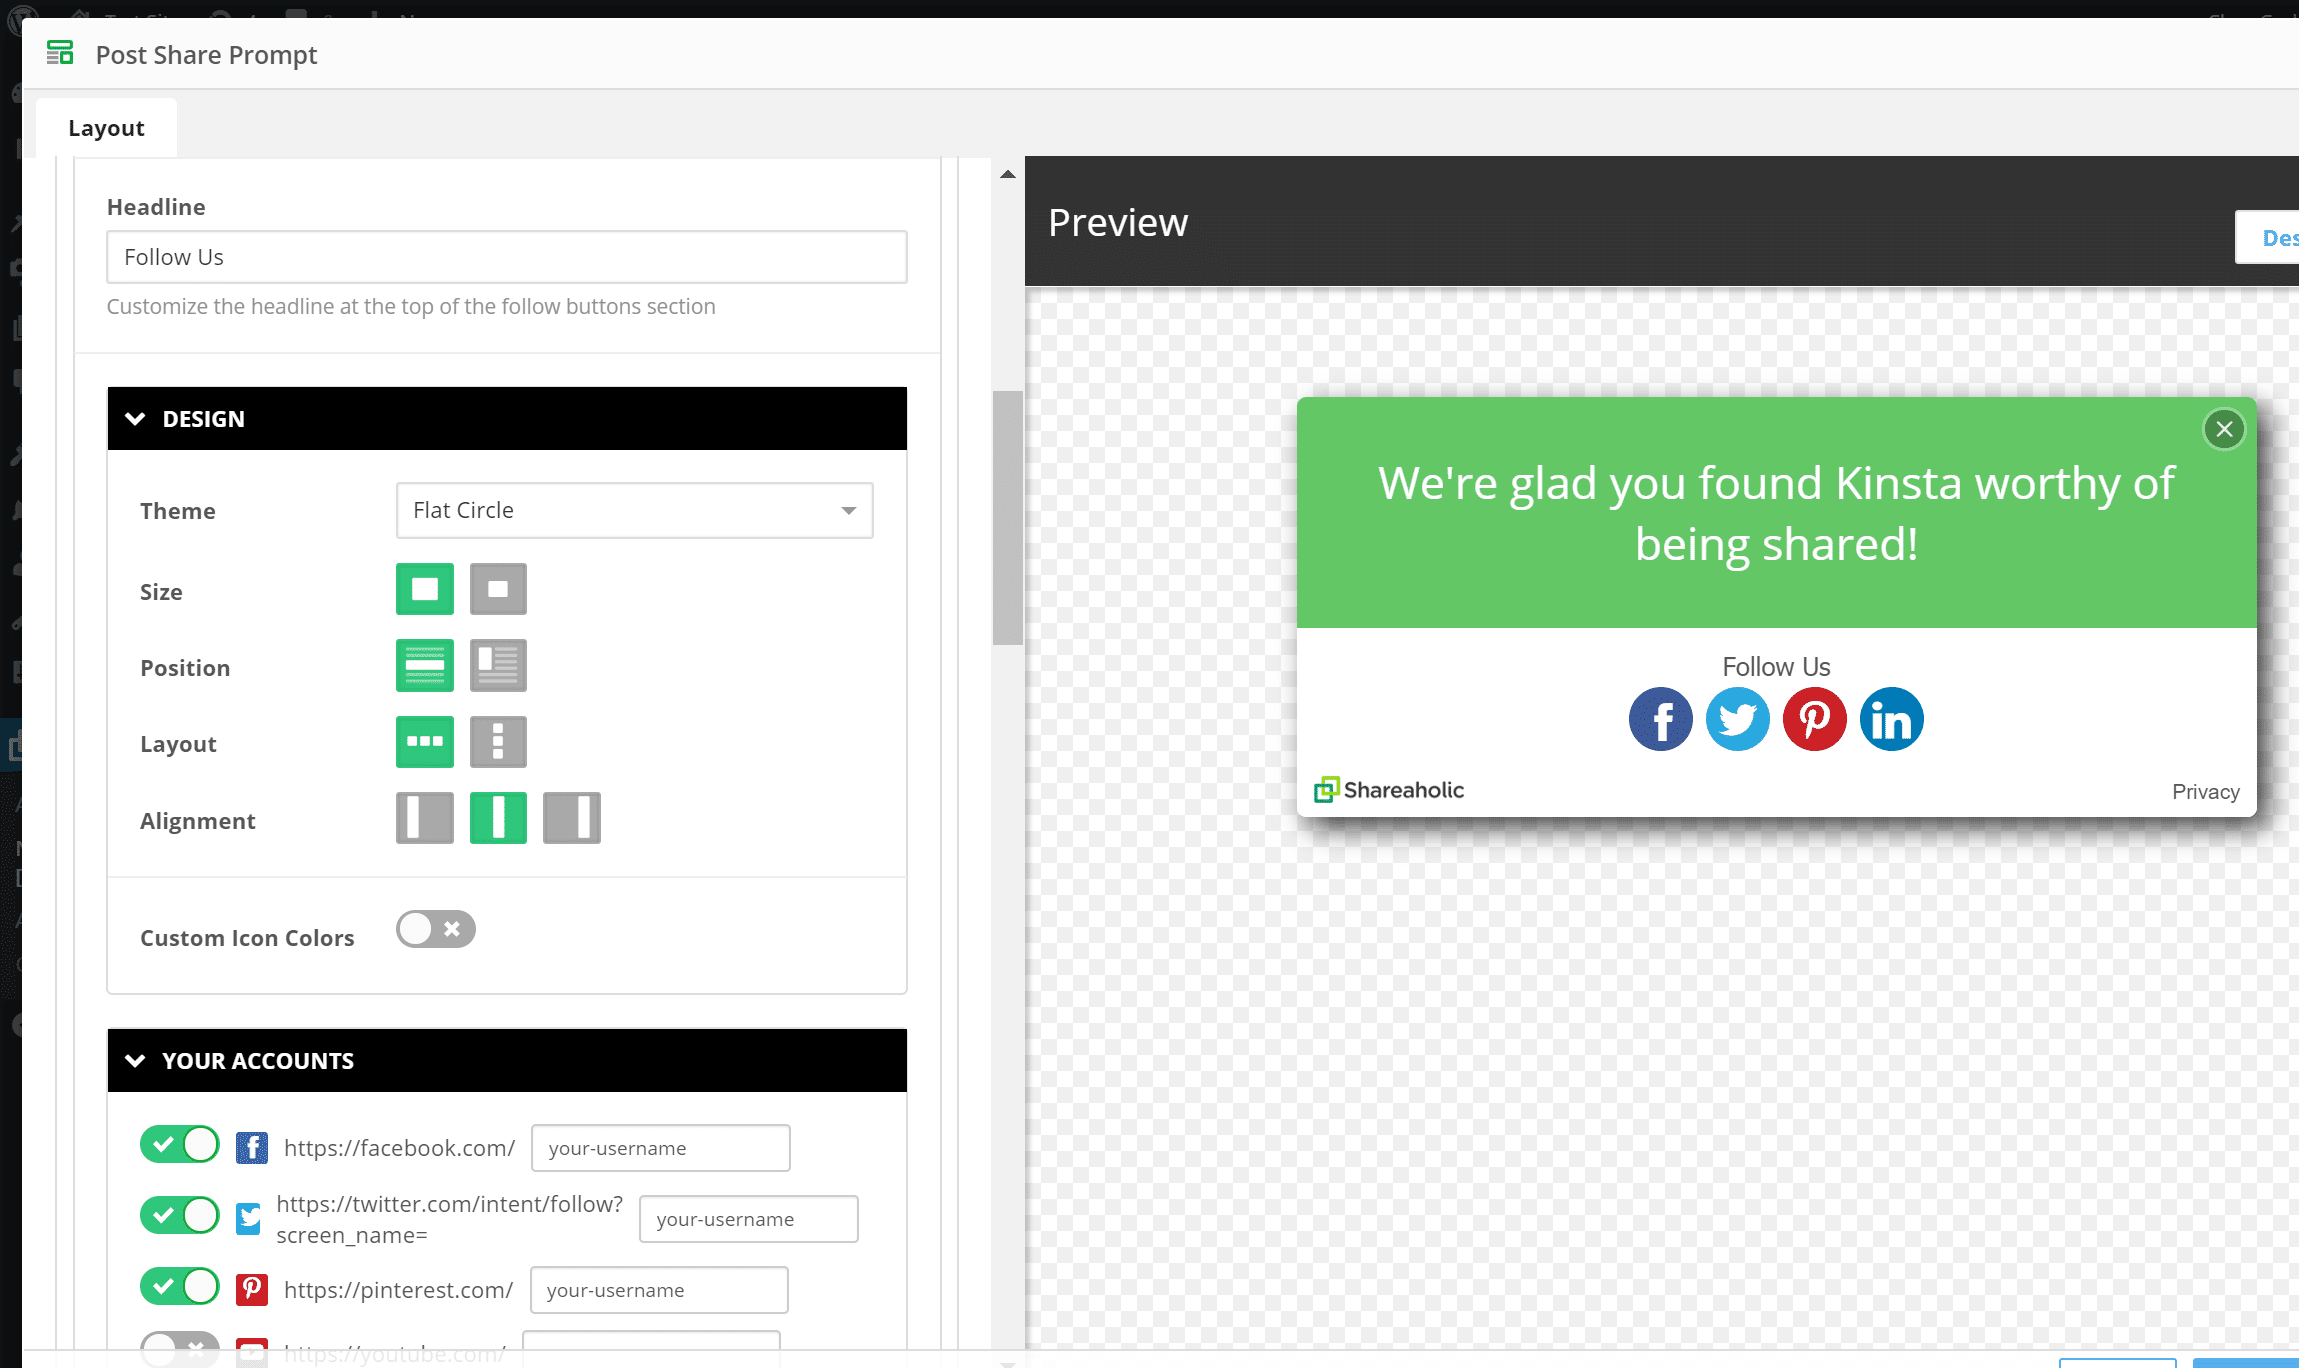Toggle the Facebook account enable switch
This screenshot has height=1368, width=2299.
click(x=177, y=1145)
